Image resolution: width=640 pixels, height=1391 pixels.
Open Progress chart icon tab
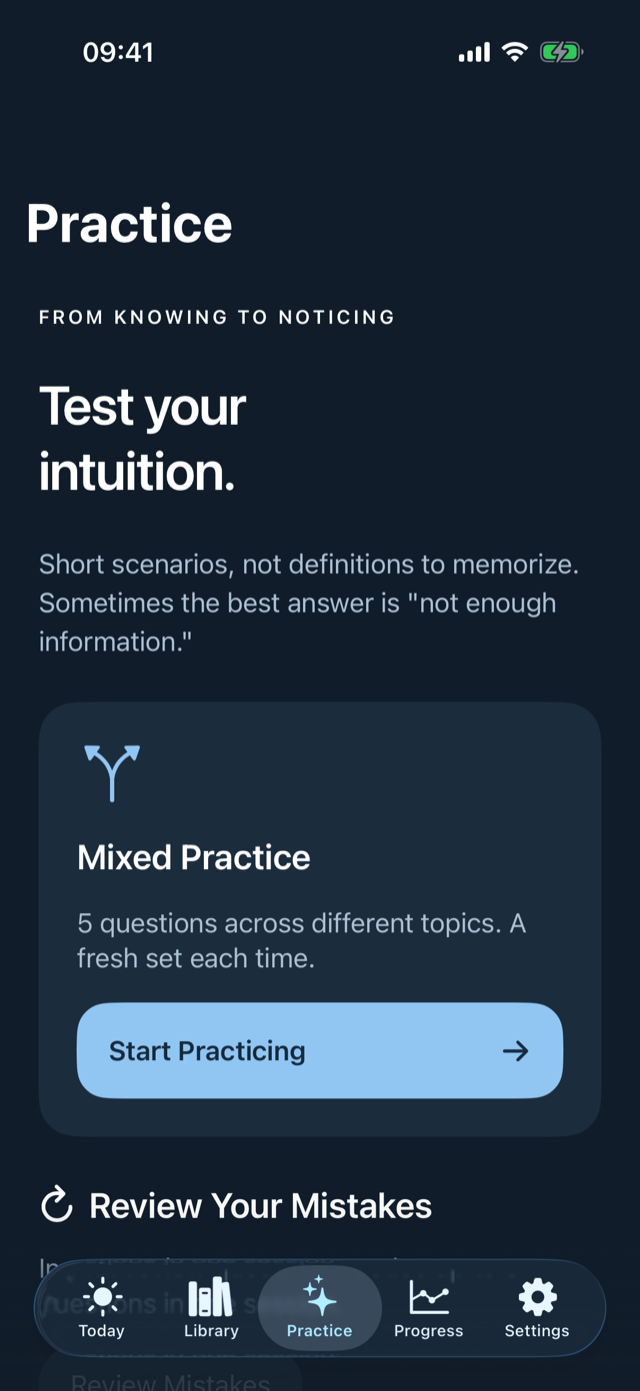pos(428,1298)
